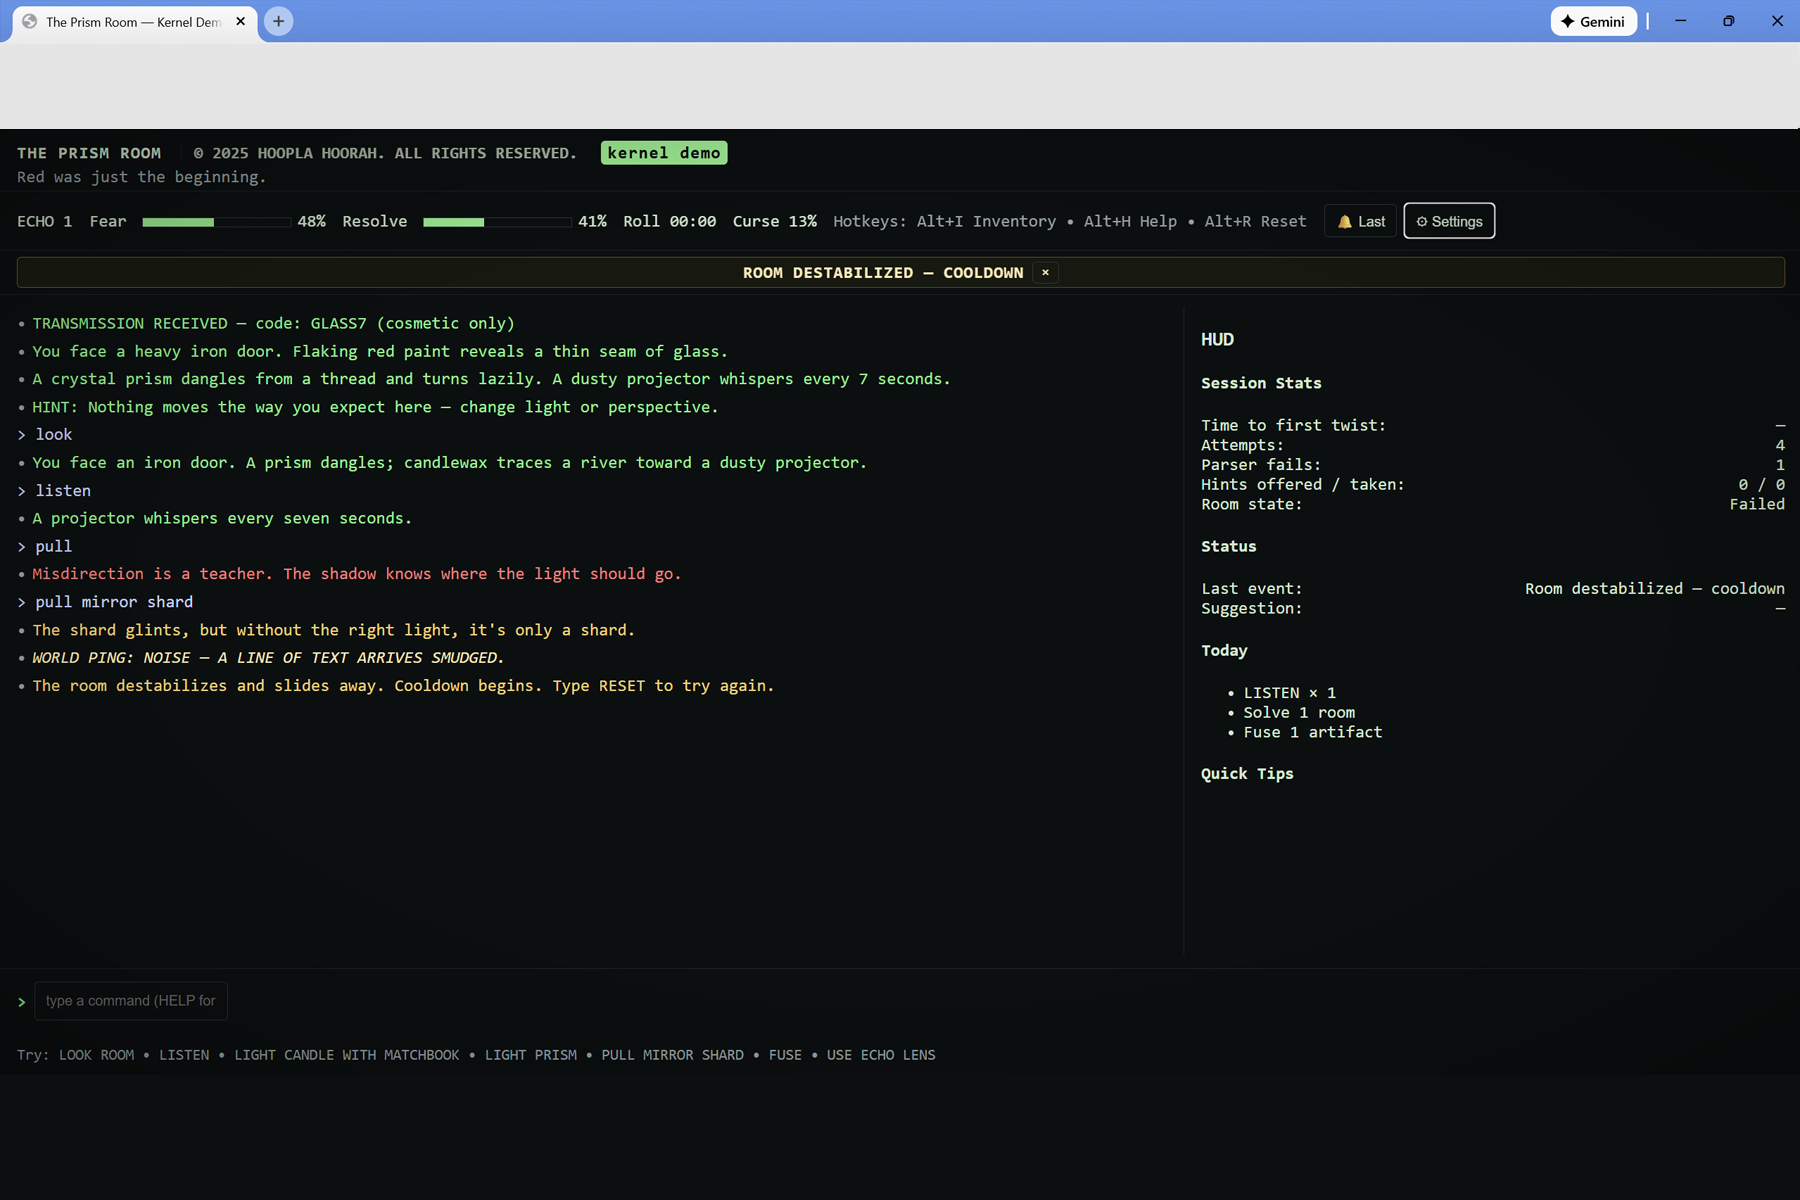Click the LOOK ROOM suggestion

pos(96,1054)
